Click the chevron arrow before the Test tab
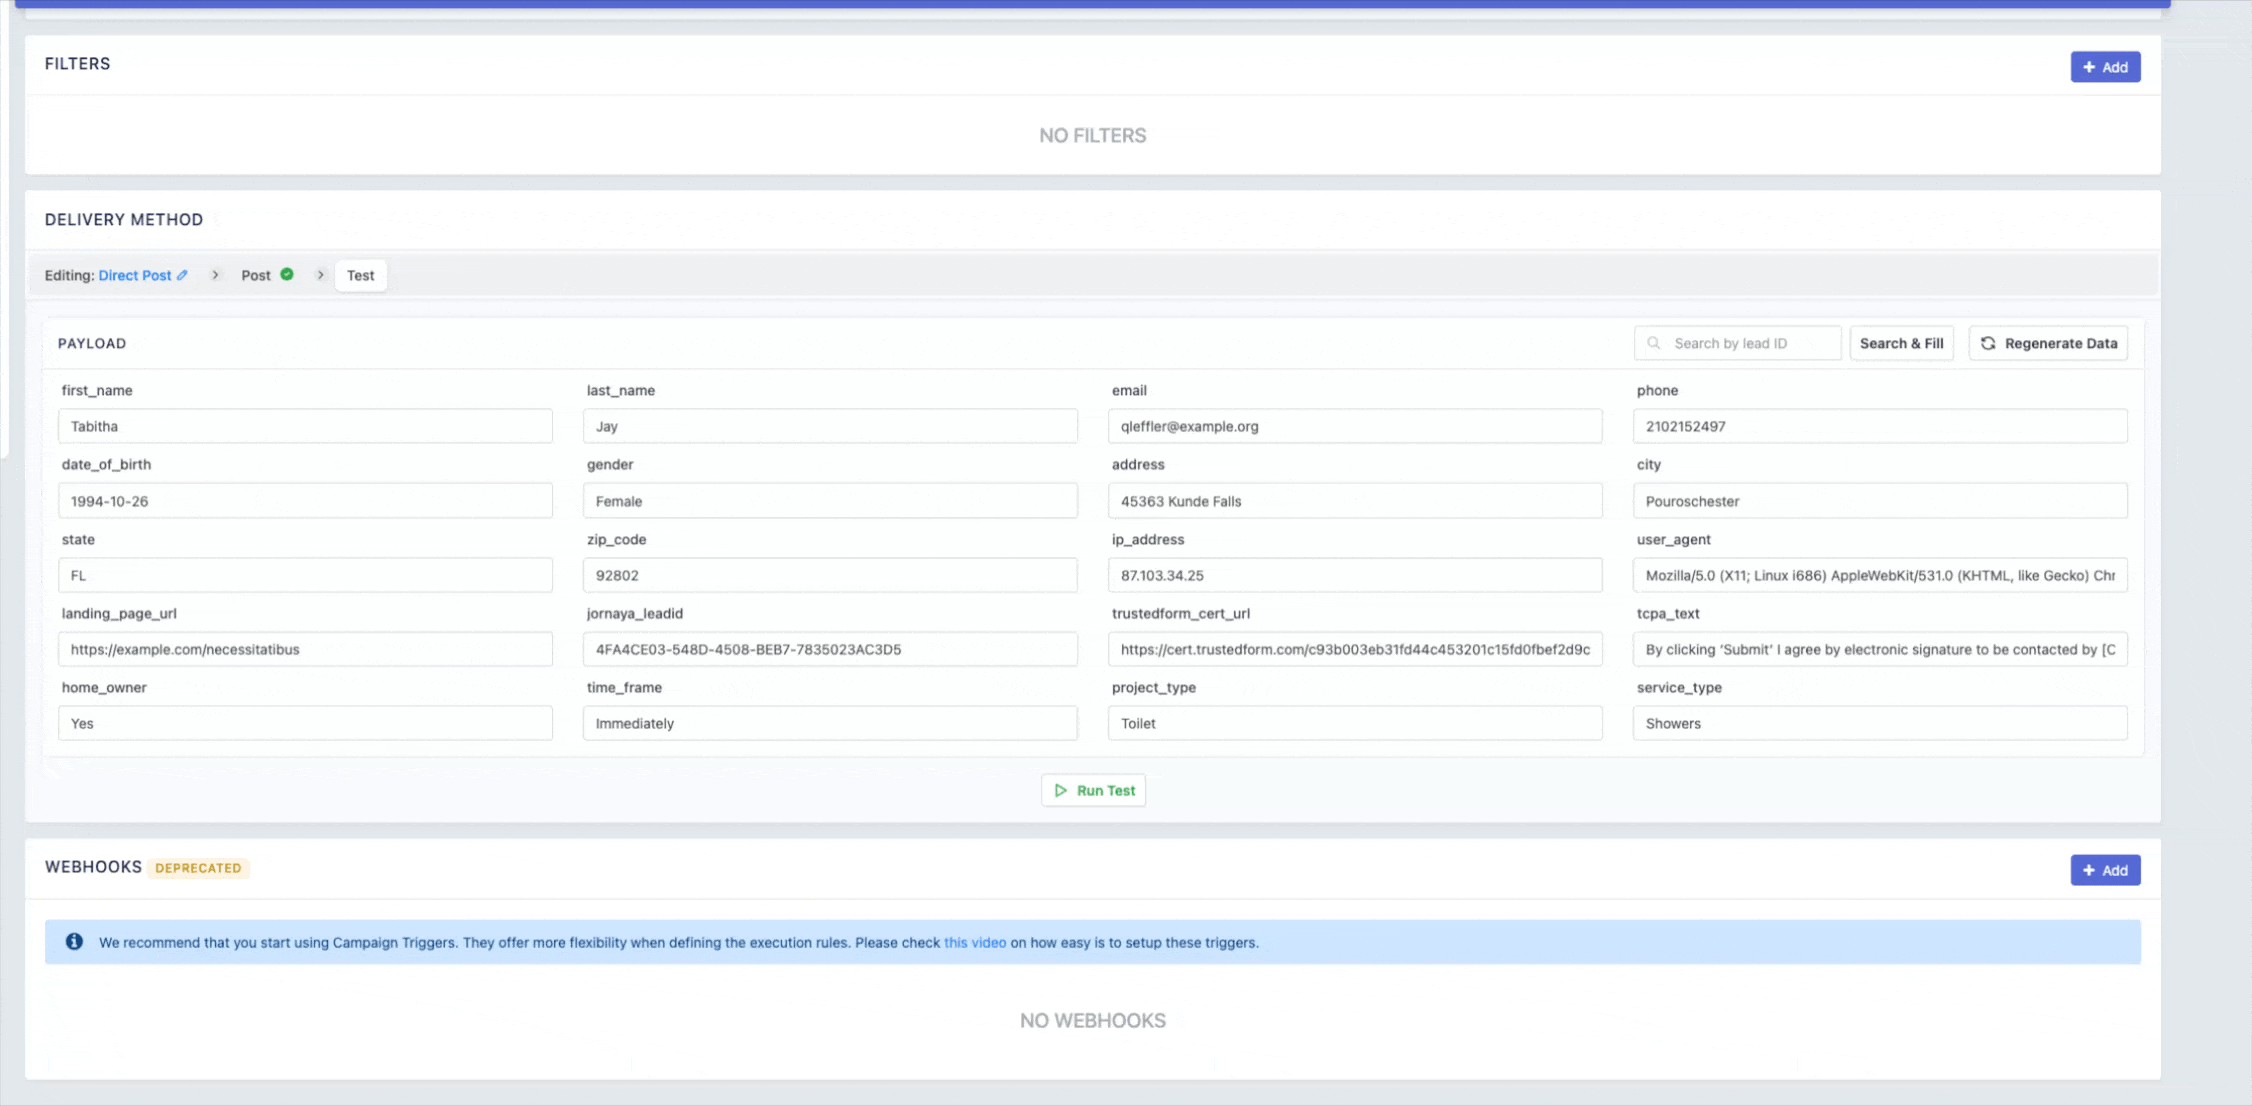This screenshot has width=2252, height=1106. point(321,275)
